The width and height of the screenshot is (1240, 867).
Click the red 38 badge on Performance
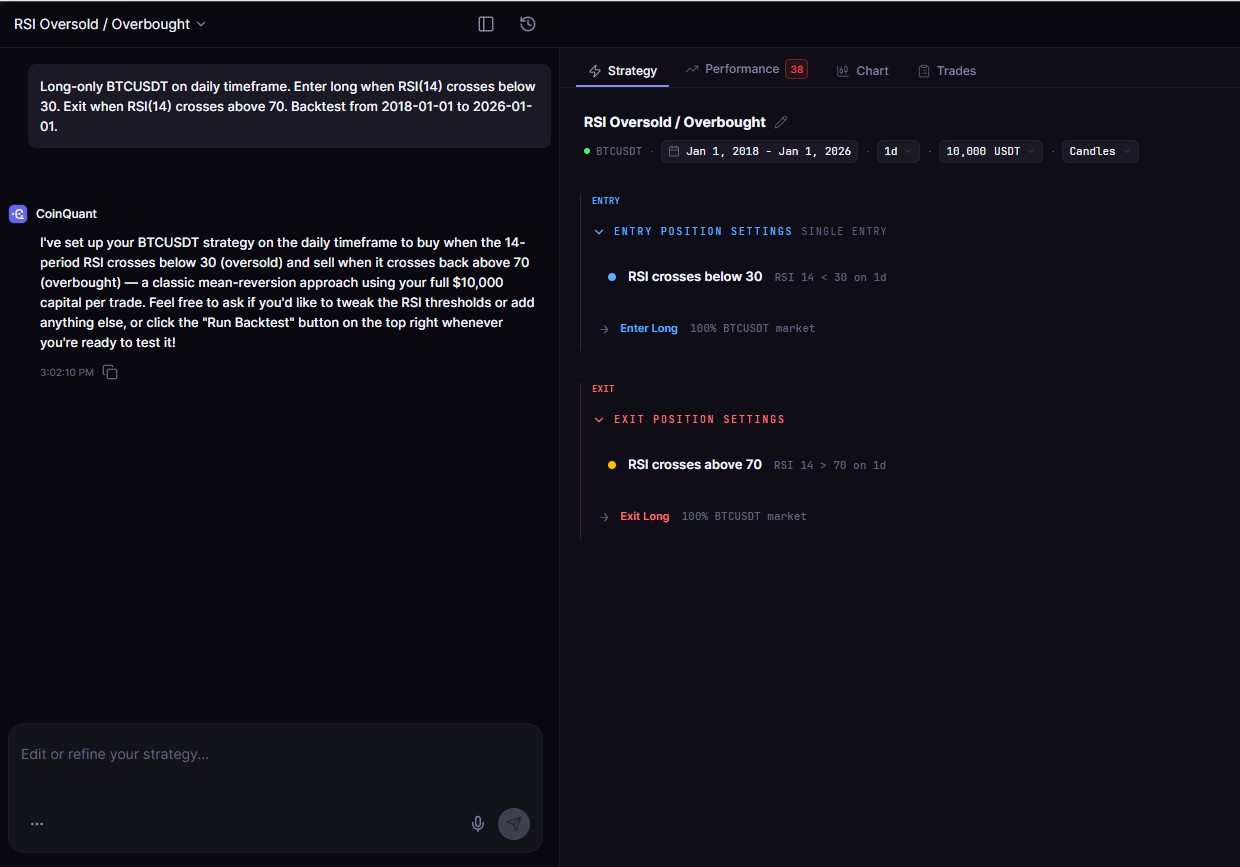point(796,69)
